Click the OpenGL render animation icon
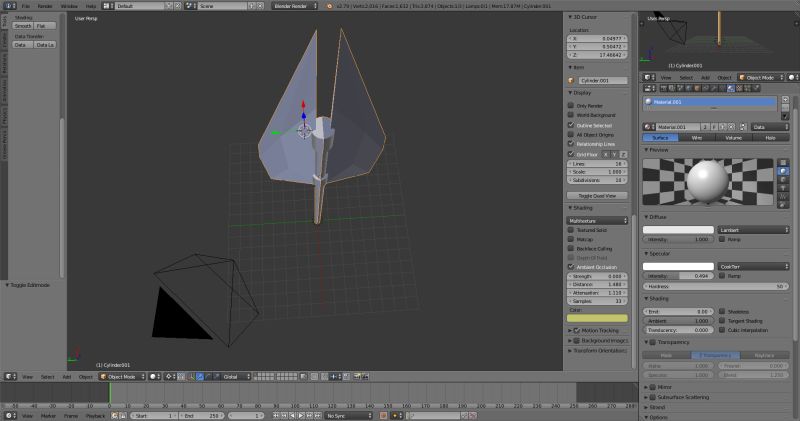 coord(365,377)
